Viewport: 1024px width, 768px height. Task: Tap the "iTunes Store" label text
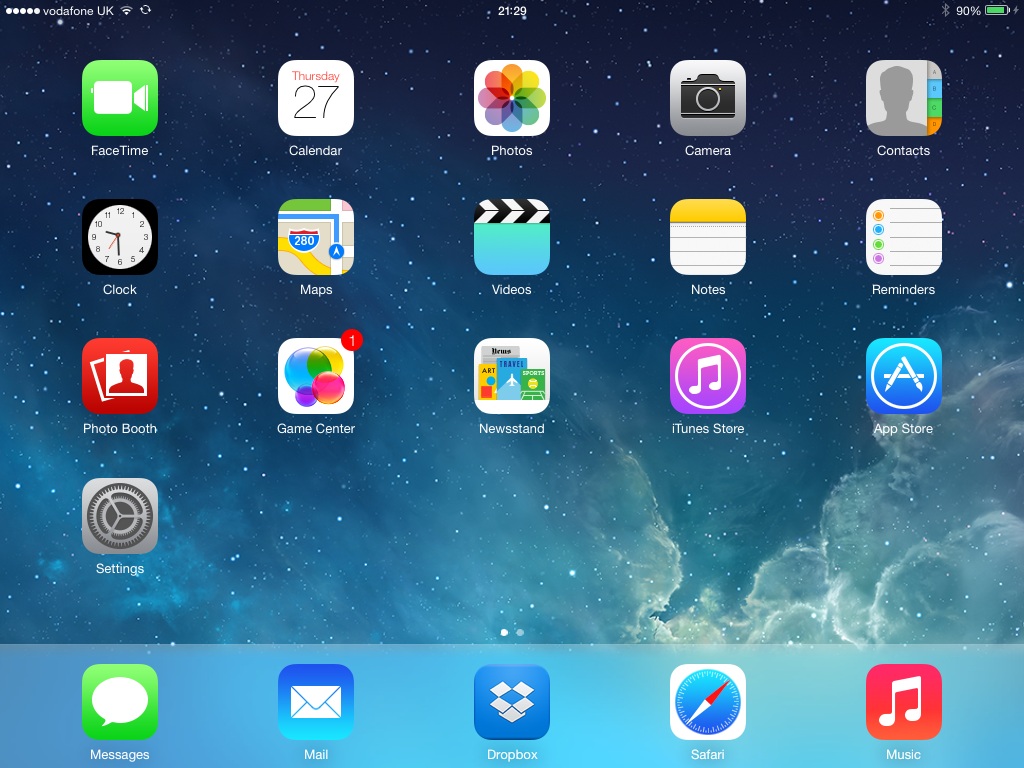(707, 428)
